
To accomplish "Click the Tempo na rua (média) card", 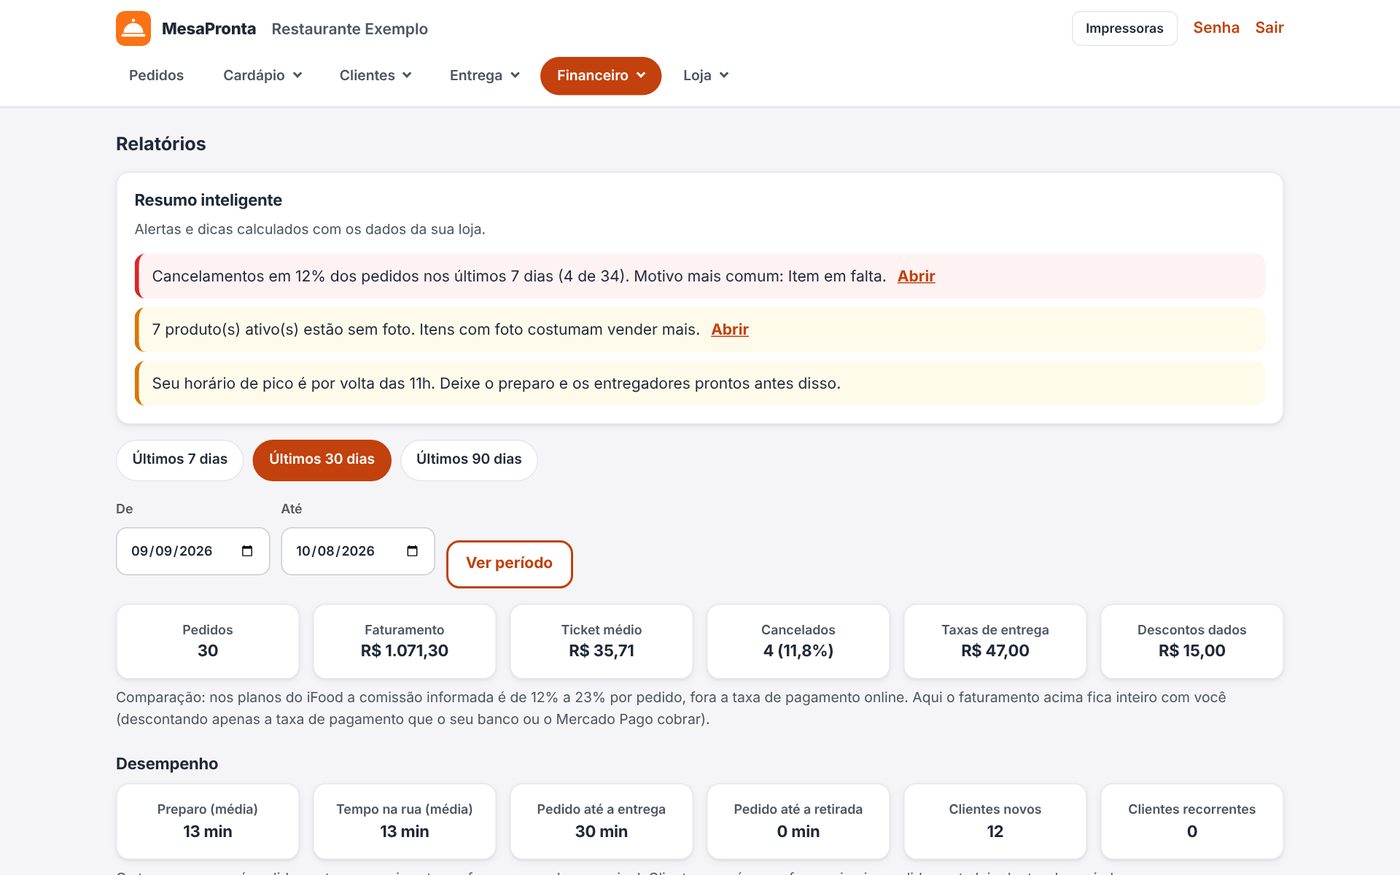I will point(405,821).
